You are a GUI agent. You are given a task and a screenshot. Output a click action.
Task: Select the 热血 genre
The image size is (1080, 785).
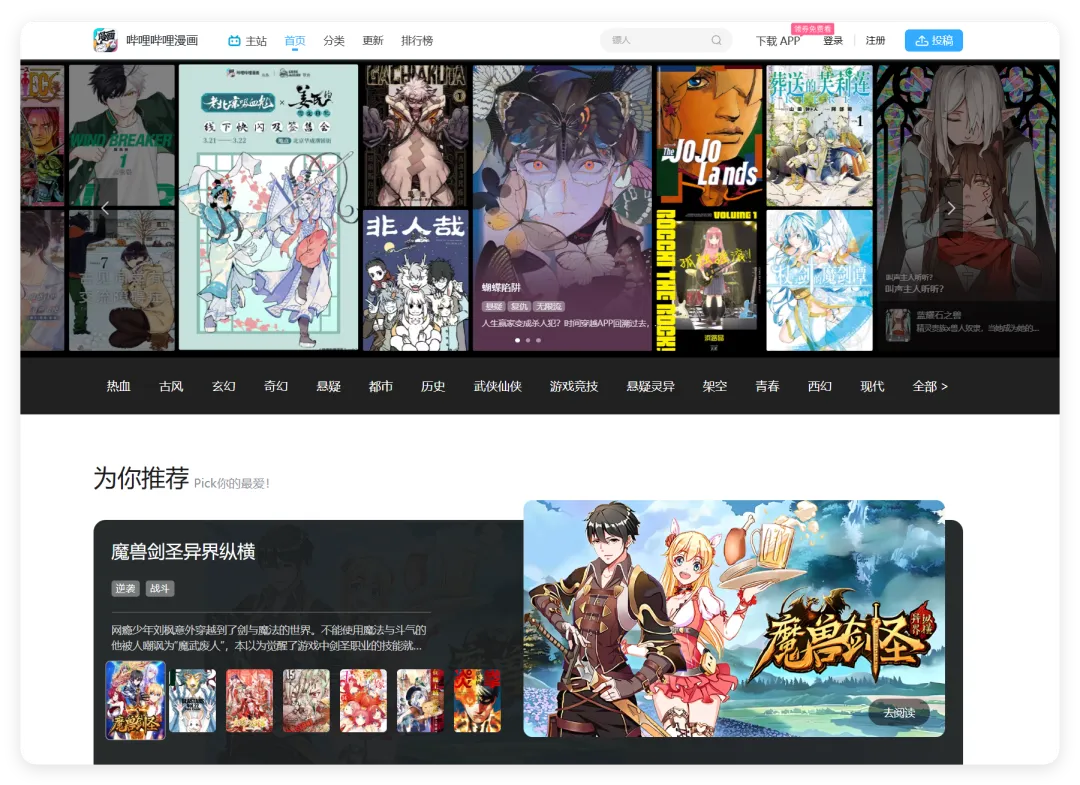pos(118,386)
